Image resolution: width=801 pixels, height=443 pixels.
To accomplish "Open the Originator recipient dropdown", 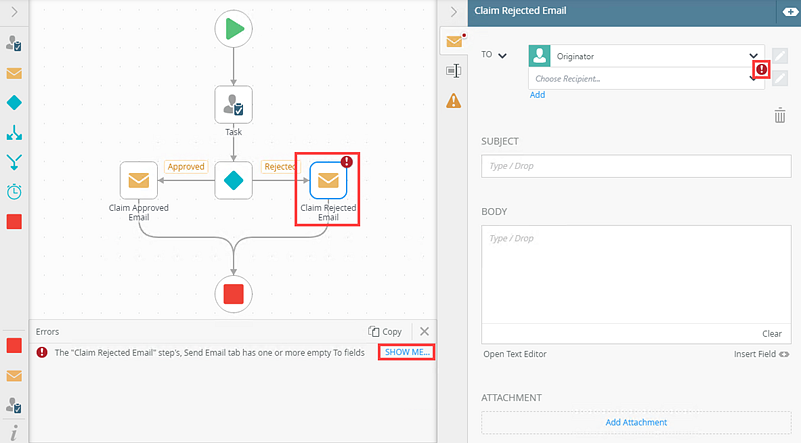I will coord(753,56).
